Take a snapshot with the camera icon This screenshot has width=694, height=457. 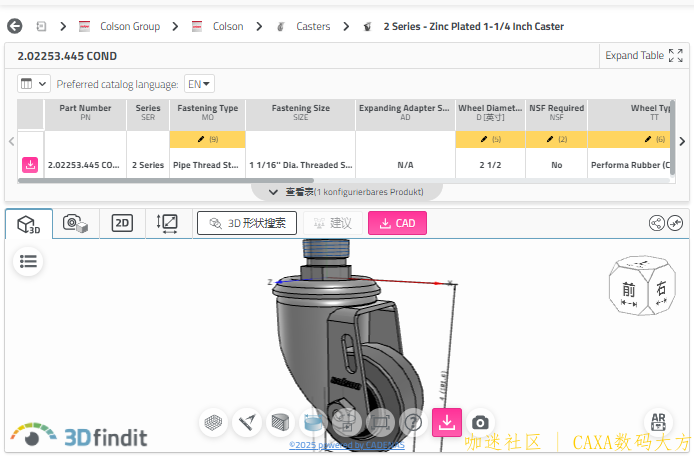[x=480, y=422]
